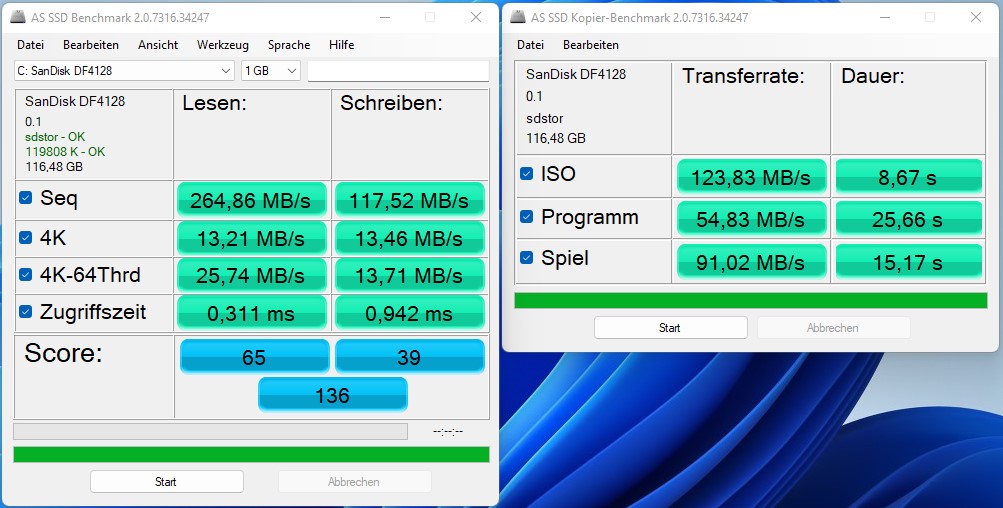
Task: Uncheck the ISO copy test checkbox
Action: pyautogui.click(x=526, y=173)
